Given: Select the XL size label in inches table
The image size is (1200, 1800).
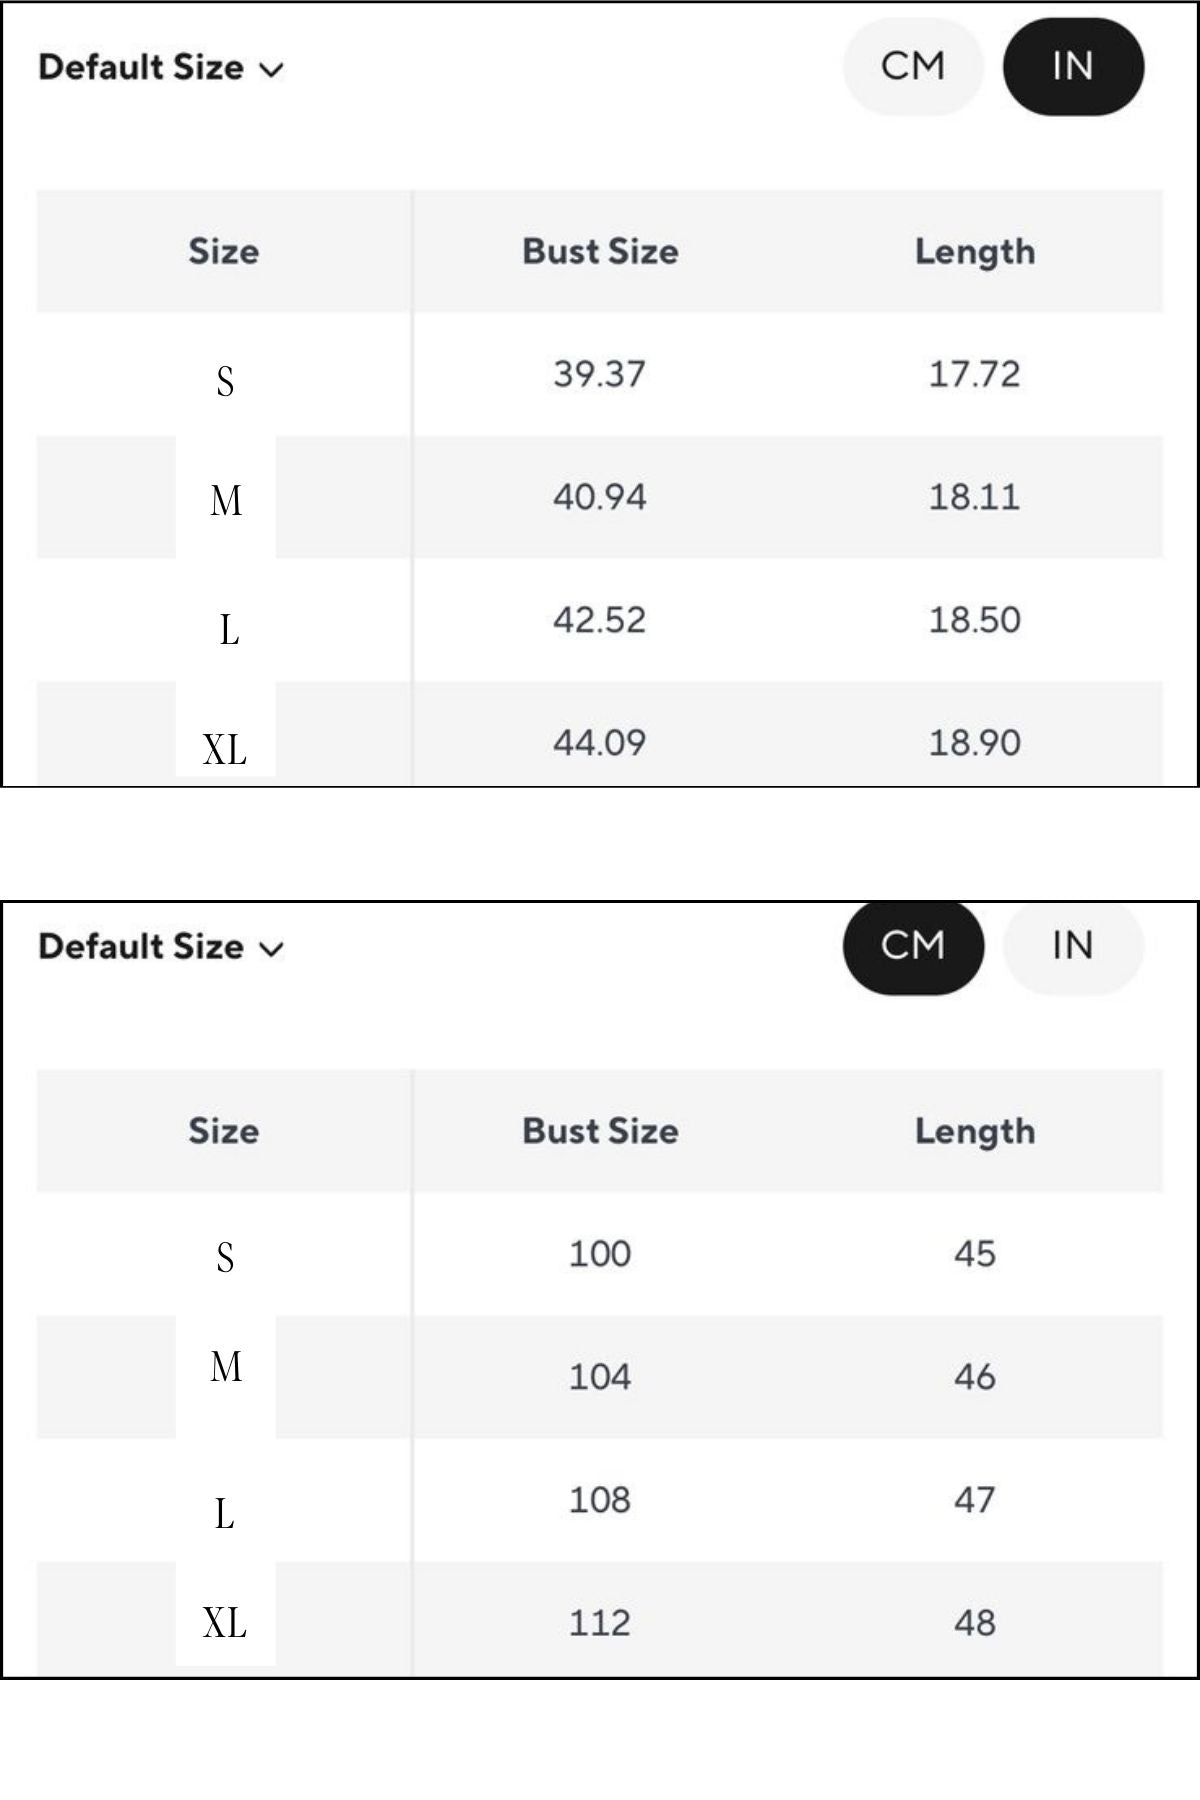Looking at the screenshot, I should coord(225,749).
